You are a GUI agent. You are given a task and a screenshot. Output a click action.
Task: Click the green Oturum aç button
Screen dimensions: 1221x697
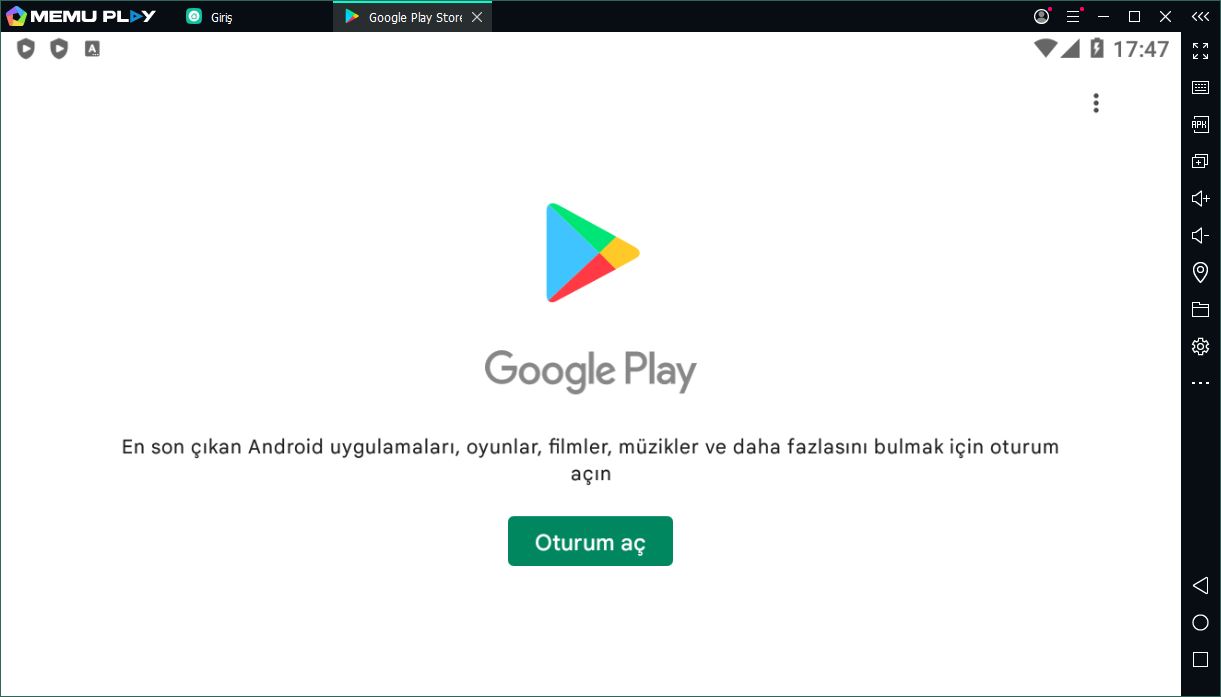pyautogui.click(x=590, y=541)
